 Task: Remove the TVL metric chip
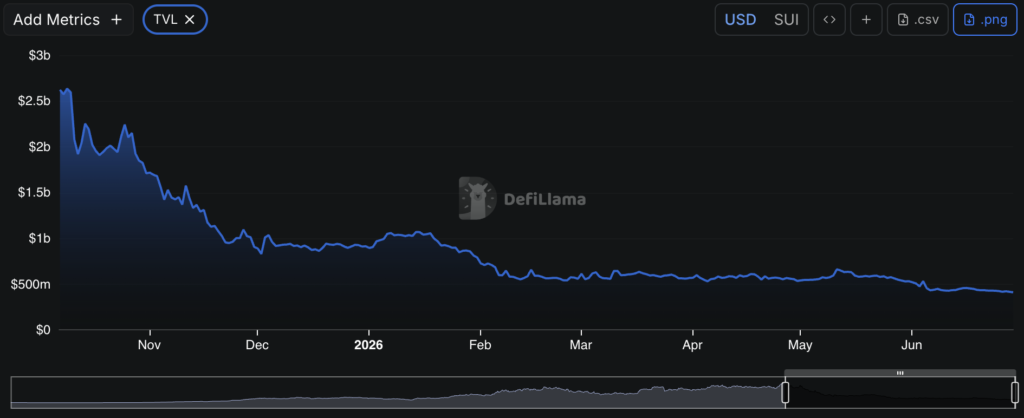190,20
